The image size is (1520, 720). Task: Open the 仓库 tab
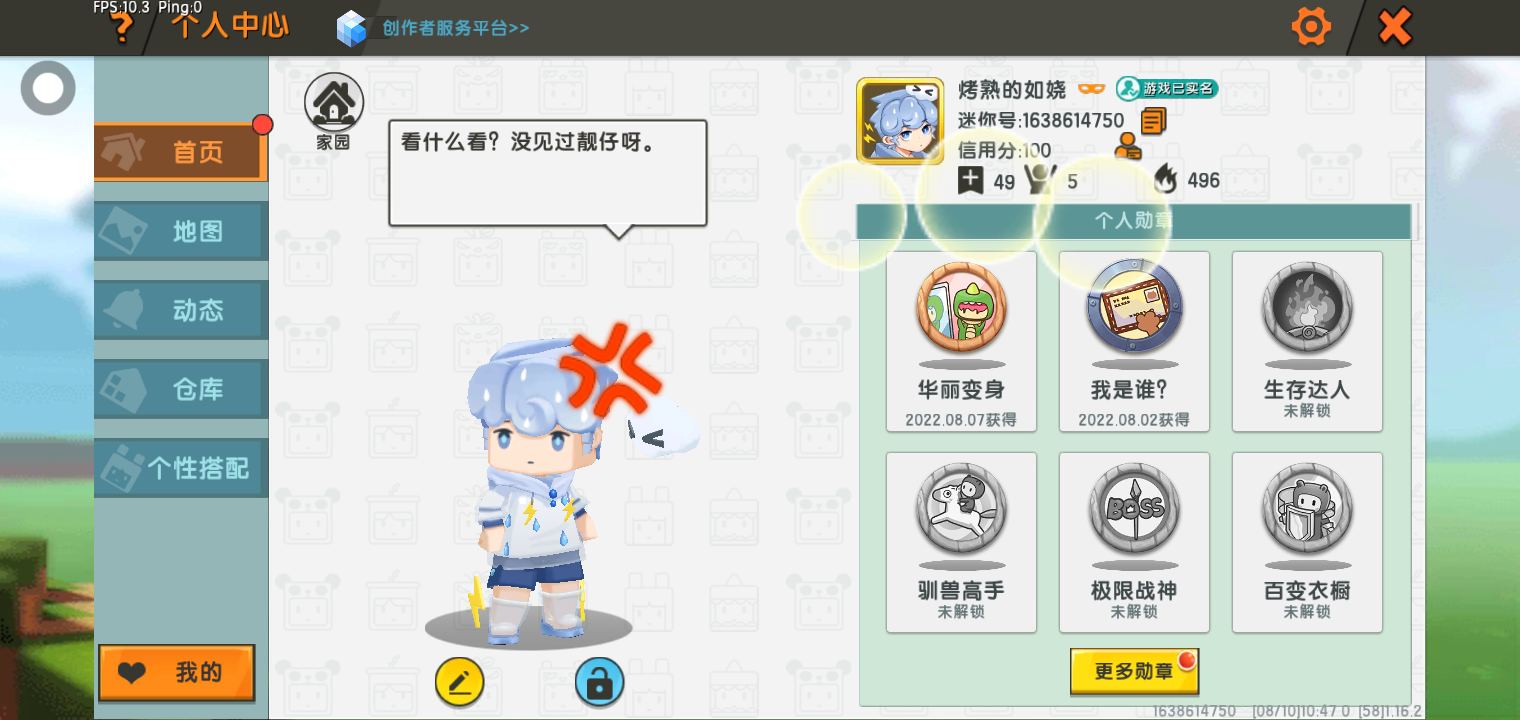(x=180, y=389)
